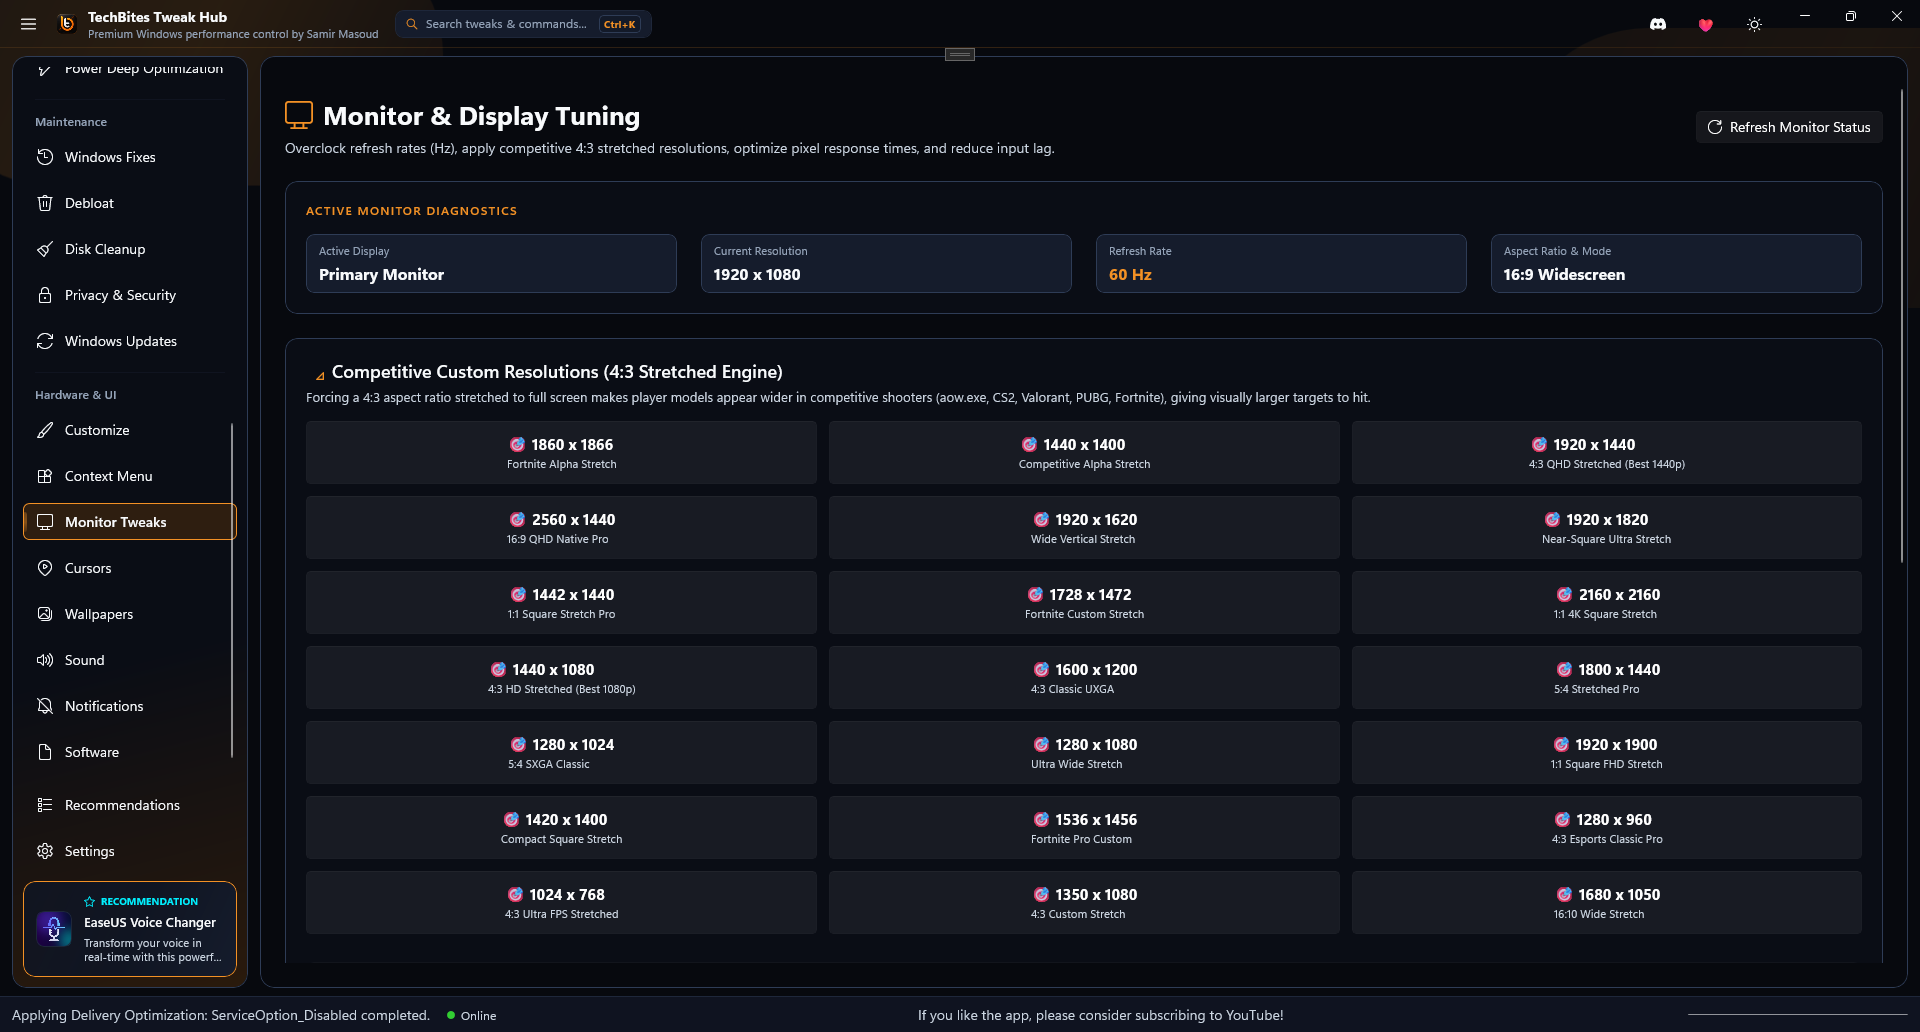1920x1032 pixels.
Task: Apply 1920 x 1900 Square FHD Stretch
Action: tap(1607, 753)
